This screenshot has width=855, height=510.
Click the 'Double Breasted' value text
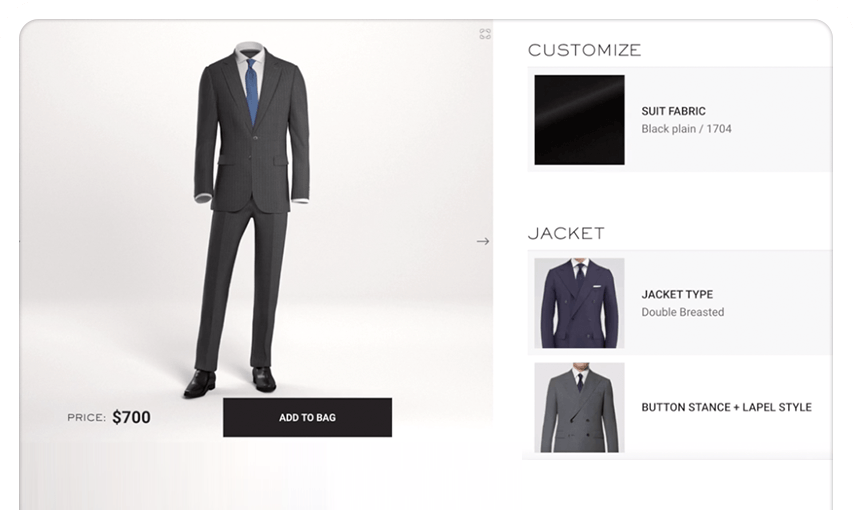[x=682, y=313]
